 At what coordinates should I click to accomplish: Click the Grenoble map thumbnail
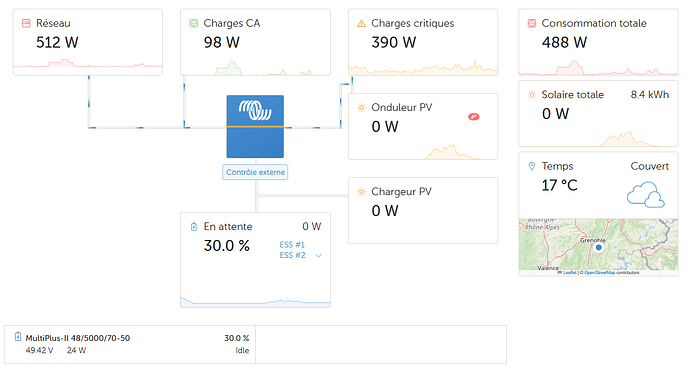598,245
